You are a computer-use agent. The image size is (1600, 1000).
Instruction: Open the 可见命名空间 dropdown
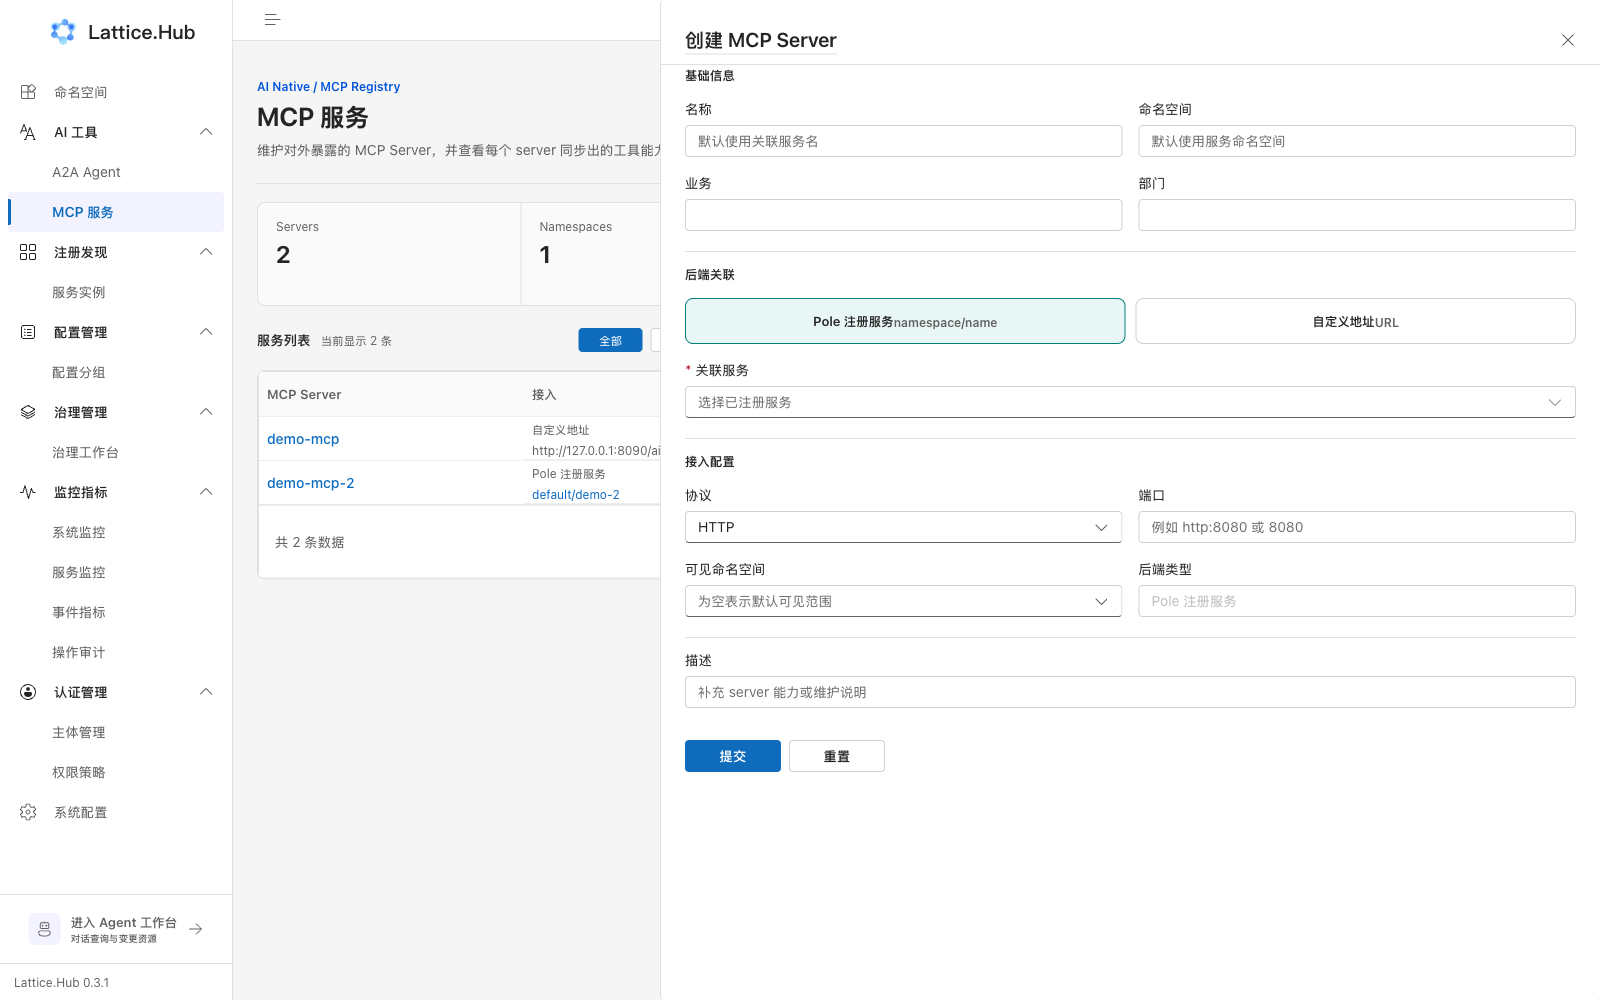(903, 601)
